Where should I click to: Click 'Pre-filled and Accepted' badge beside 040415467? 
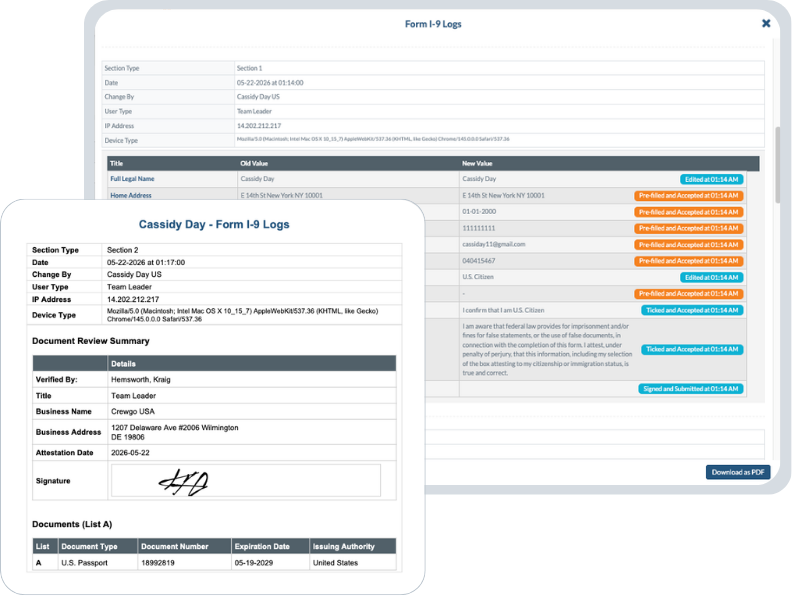click(x=688, y=261)
